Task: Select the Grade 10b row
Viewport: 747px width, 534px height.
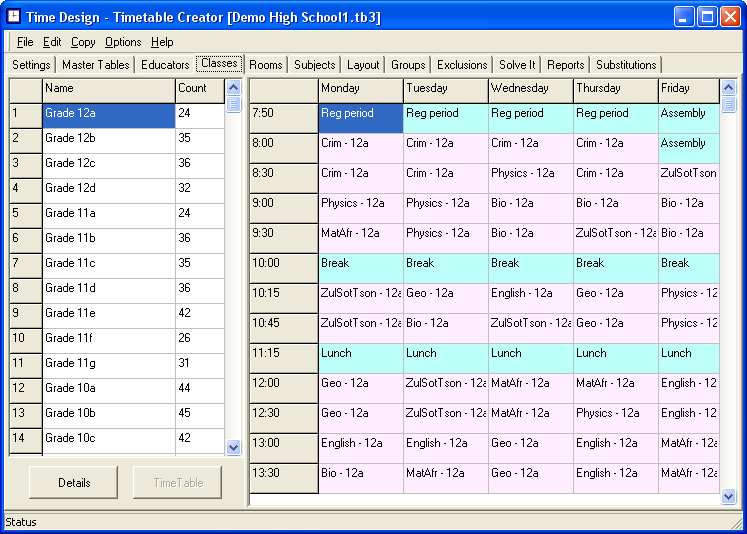Action: (109, 413)
